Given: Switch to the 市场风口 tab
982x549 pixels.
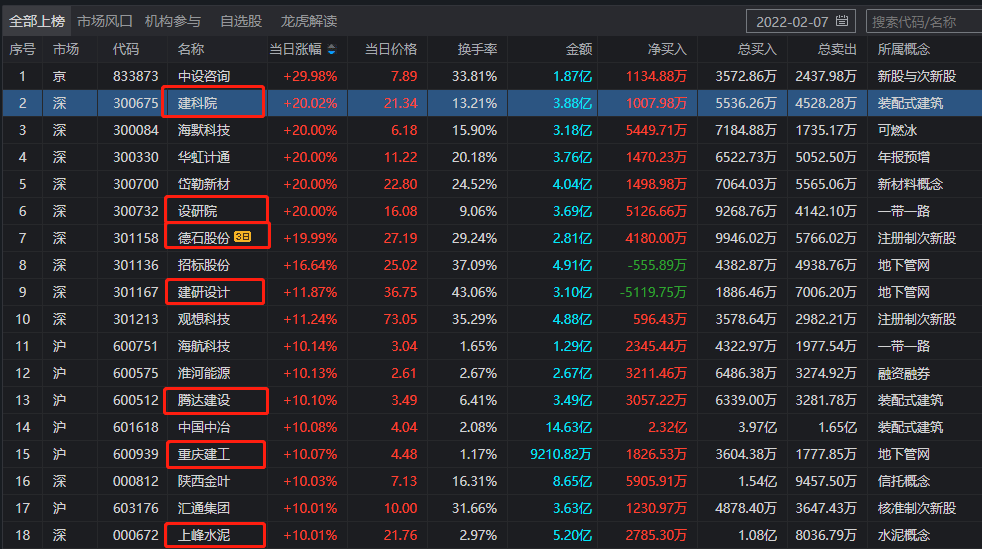Looking at the screenshot, I should [105, 21].
